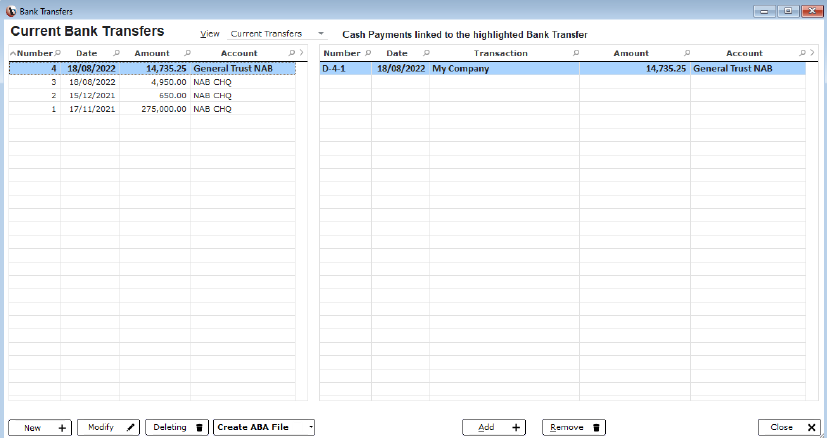Add a cash payment to the transfer

tap(494, 427)
